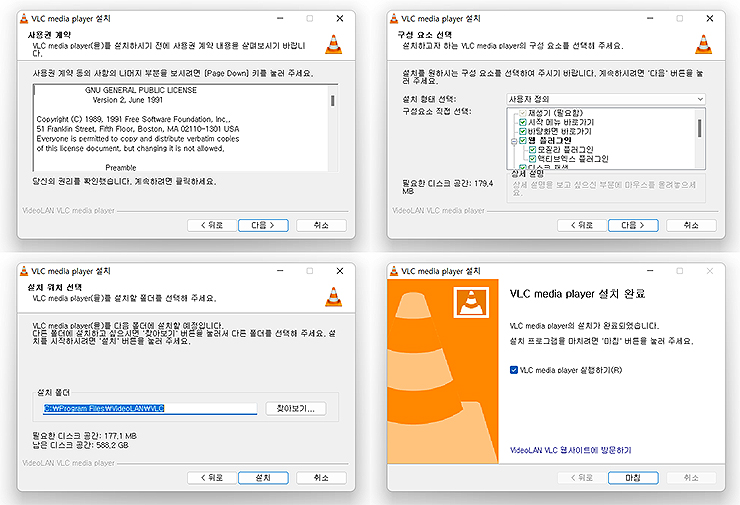740x505 pixels.
Task: Click VLC cone title icon in 설치 완료 window
Action: coord(394,271)
